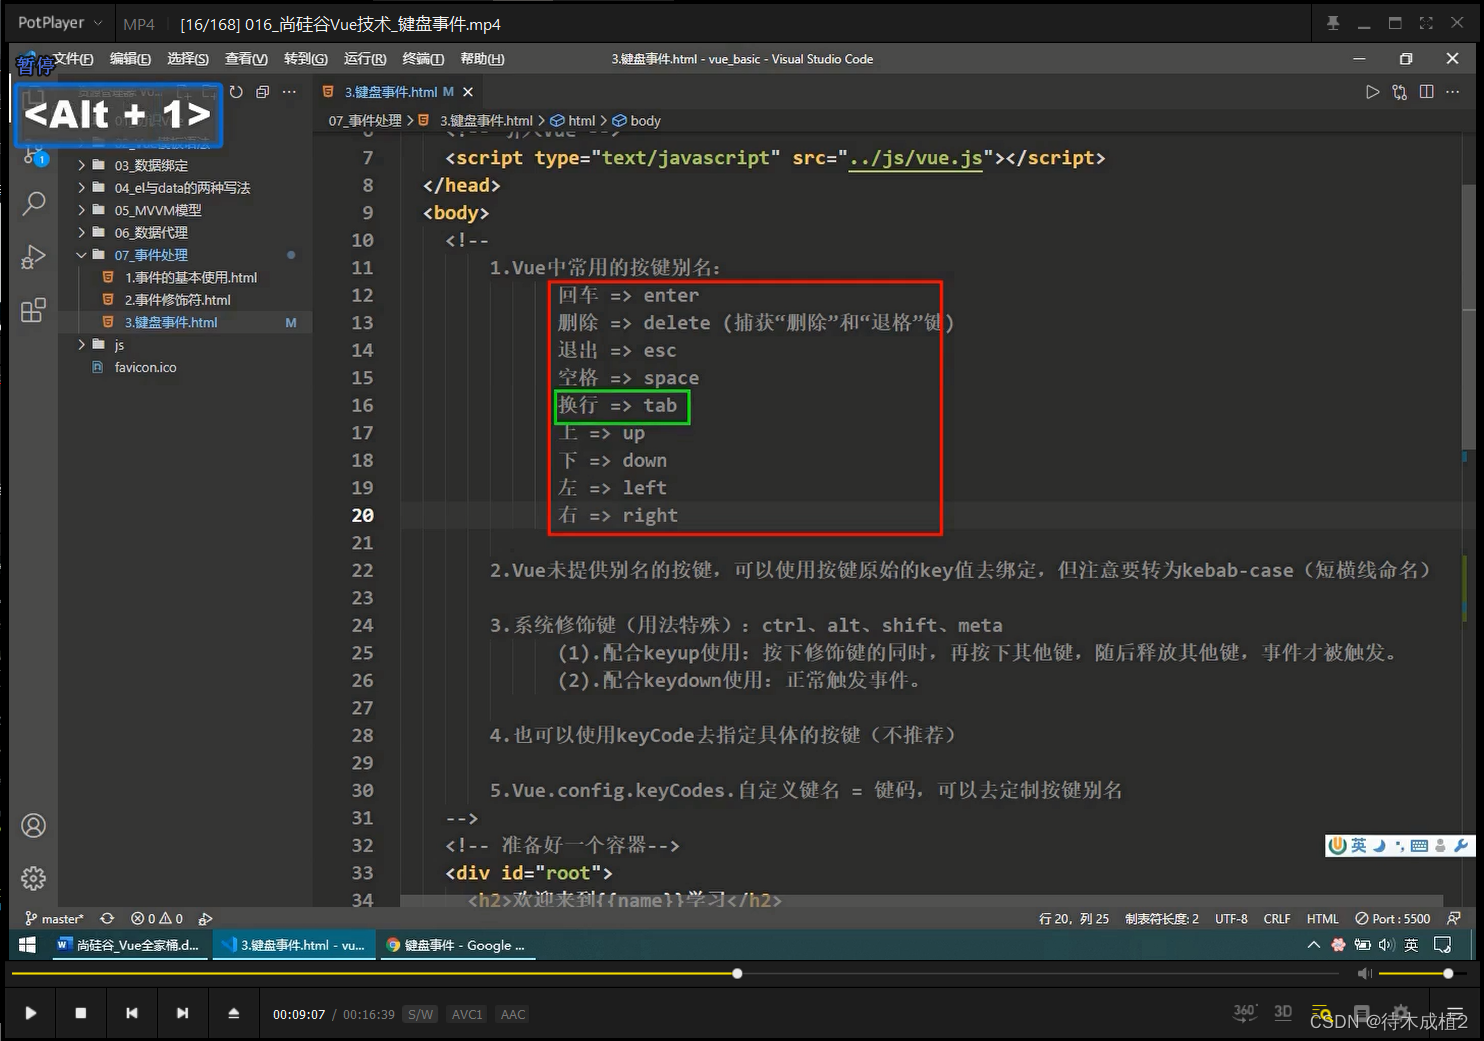Close the 3.键盘事件.html editor tab
This screenshot has width=1484, height=1041.
point(468,92)
